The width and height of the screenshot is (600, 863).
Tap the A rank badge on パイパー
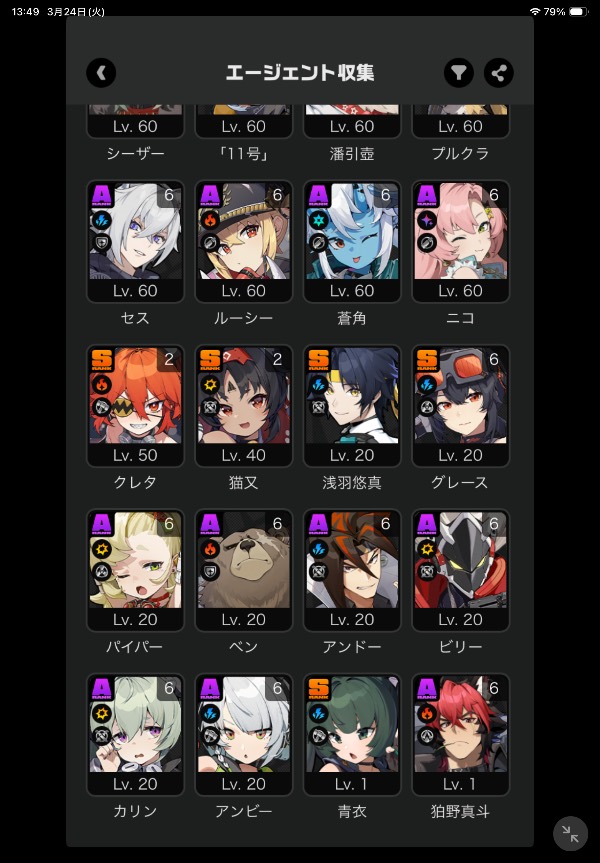(x=102, y=524)
